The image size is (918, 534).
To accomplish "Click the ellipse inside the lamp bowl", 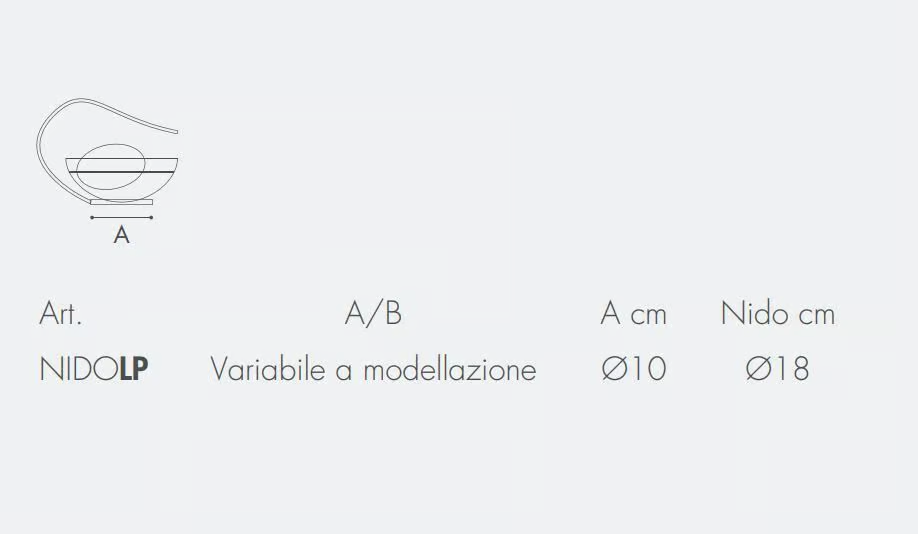I will 111,167.
